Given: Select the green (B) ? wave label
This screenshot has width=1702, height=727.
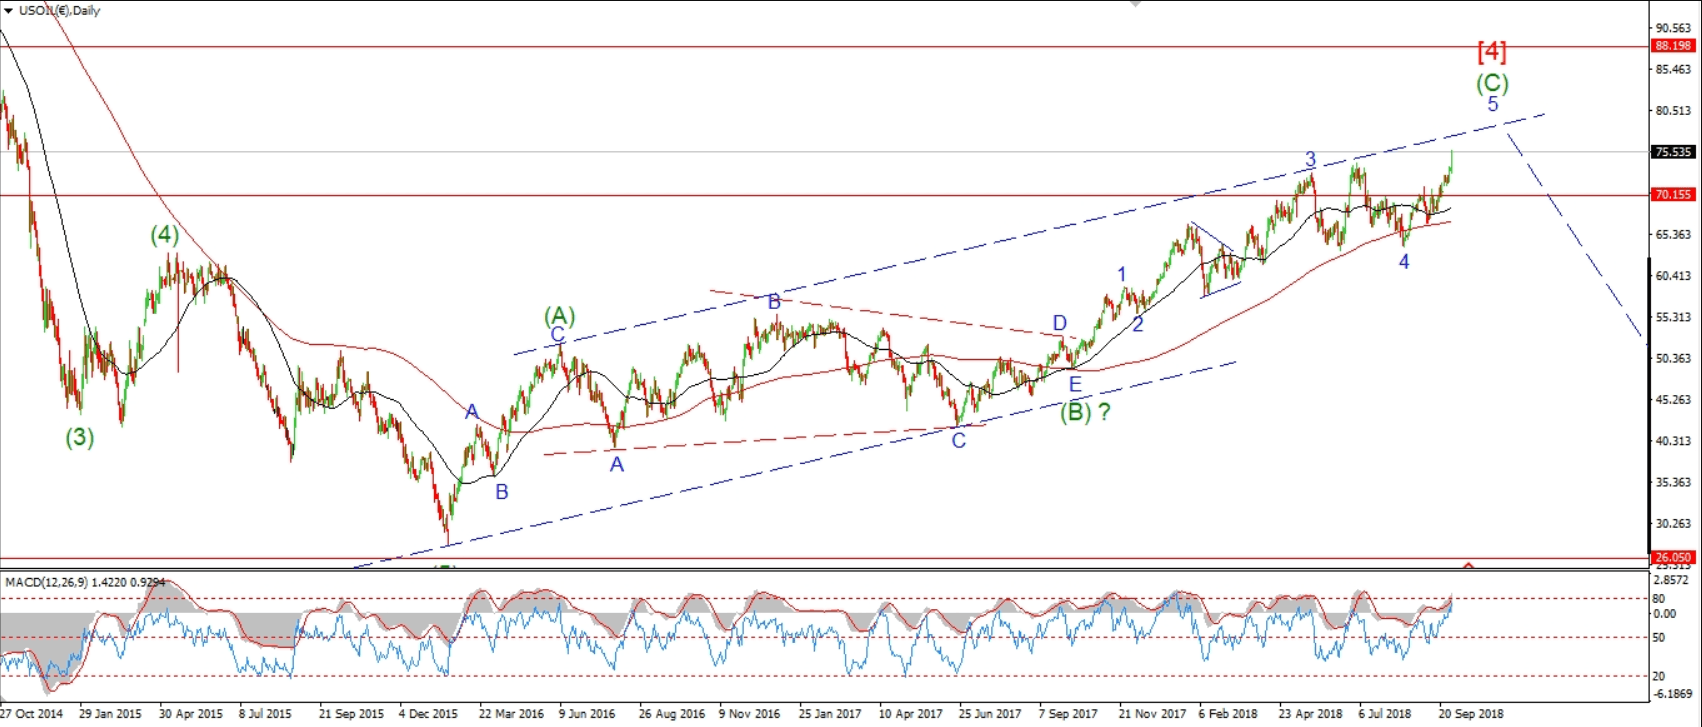Looking at the screenshot, I should pyautogui.click(x=1085, y=411).
